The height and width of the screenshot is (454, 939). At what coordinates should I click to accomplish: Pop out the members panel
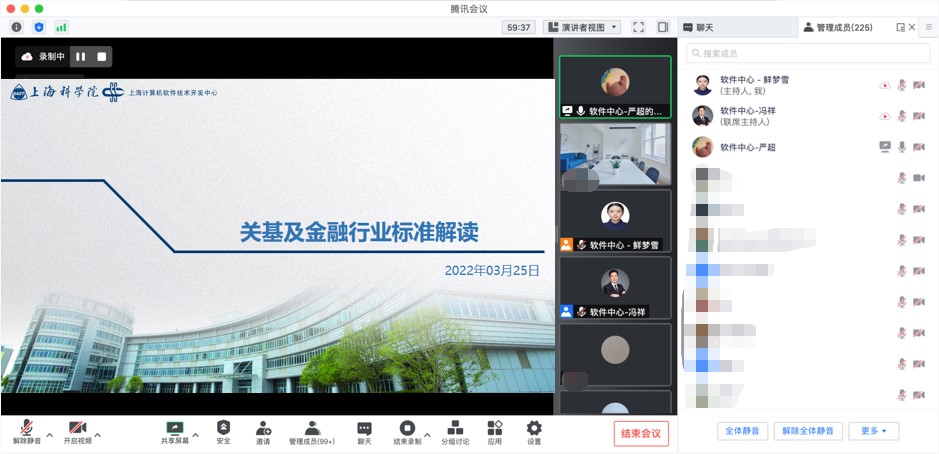point(900,27)
